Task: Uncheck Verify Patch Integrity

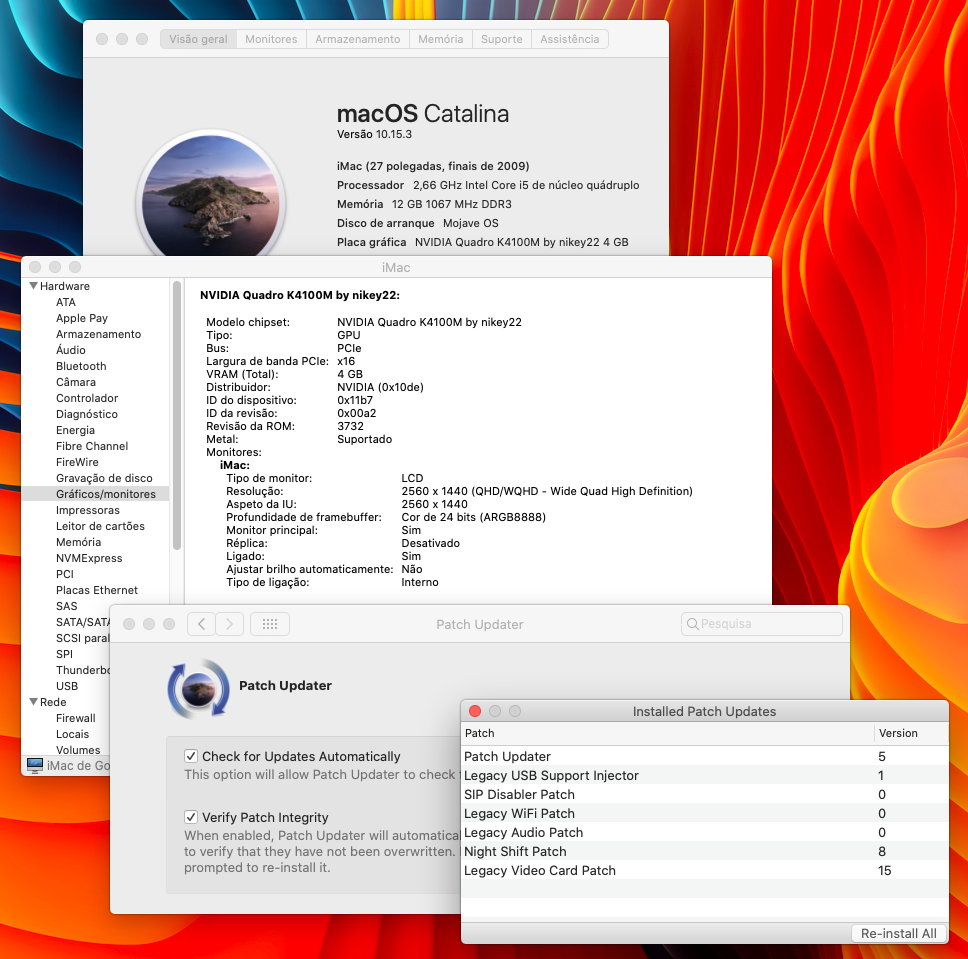Action: [191, 818]
